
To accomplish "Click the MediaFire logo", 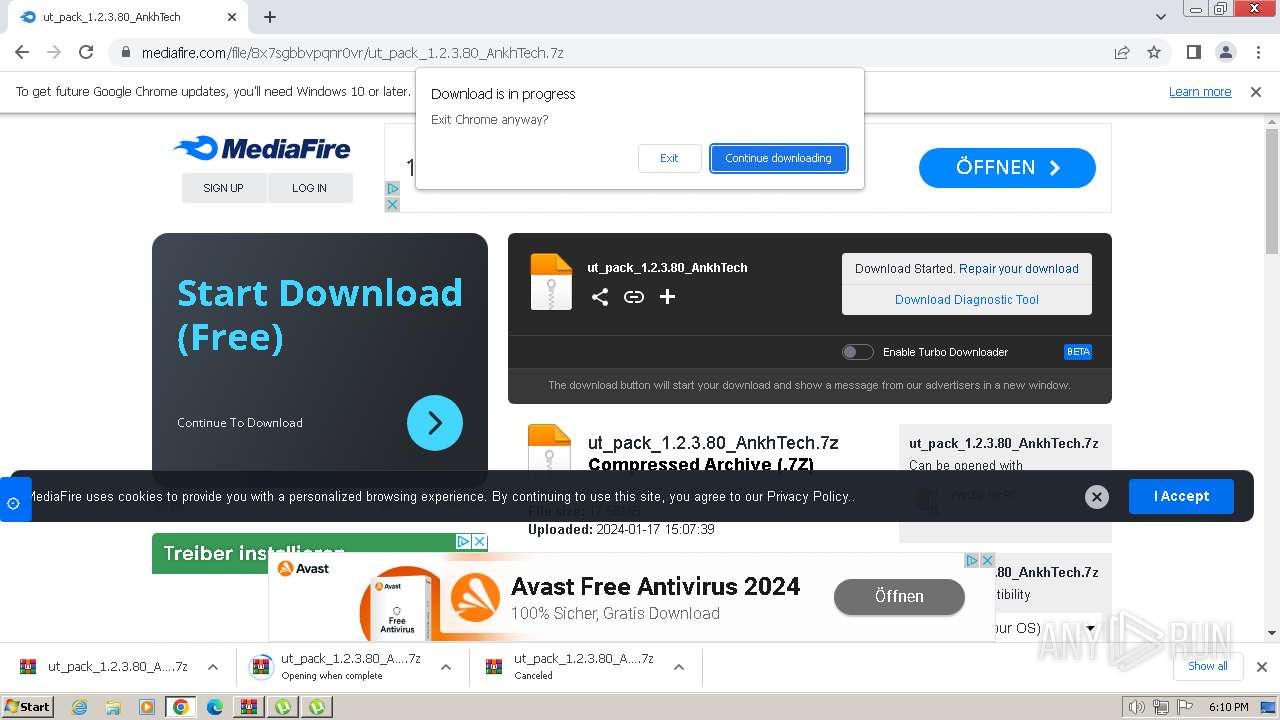I will [x=262, y=149].
